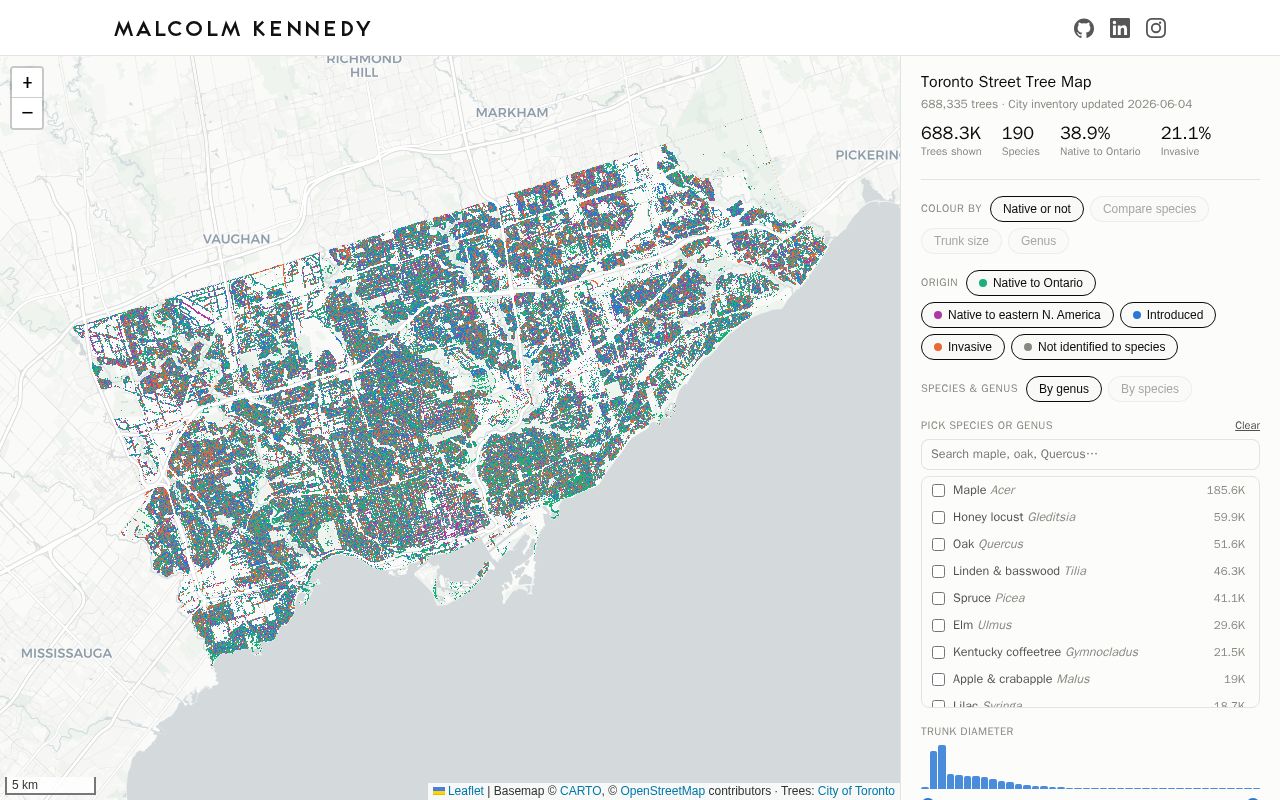The height and width of the screenshot is (800, 1280).
Task: Colour trees by Trunk size
Action: (961, 241)
